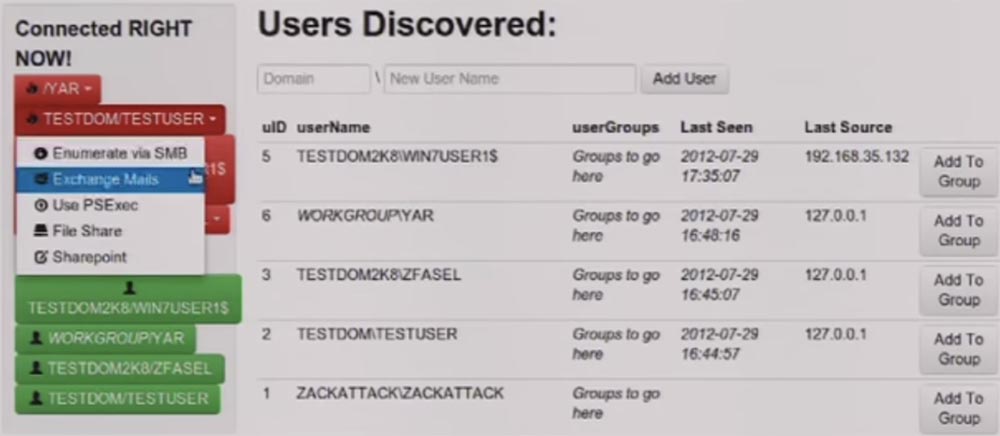Expand the red /YAR dropdown caret
This screenshot has height=436, width=1000.
[x=88, y=90]
